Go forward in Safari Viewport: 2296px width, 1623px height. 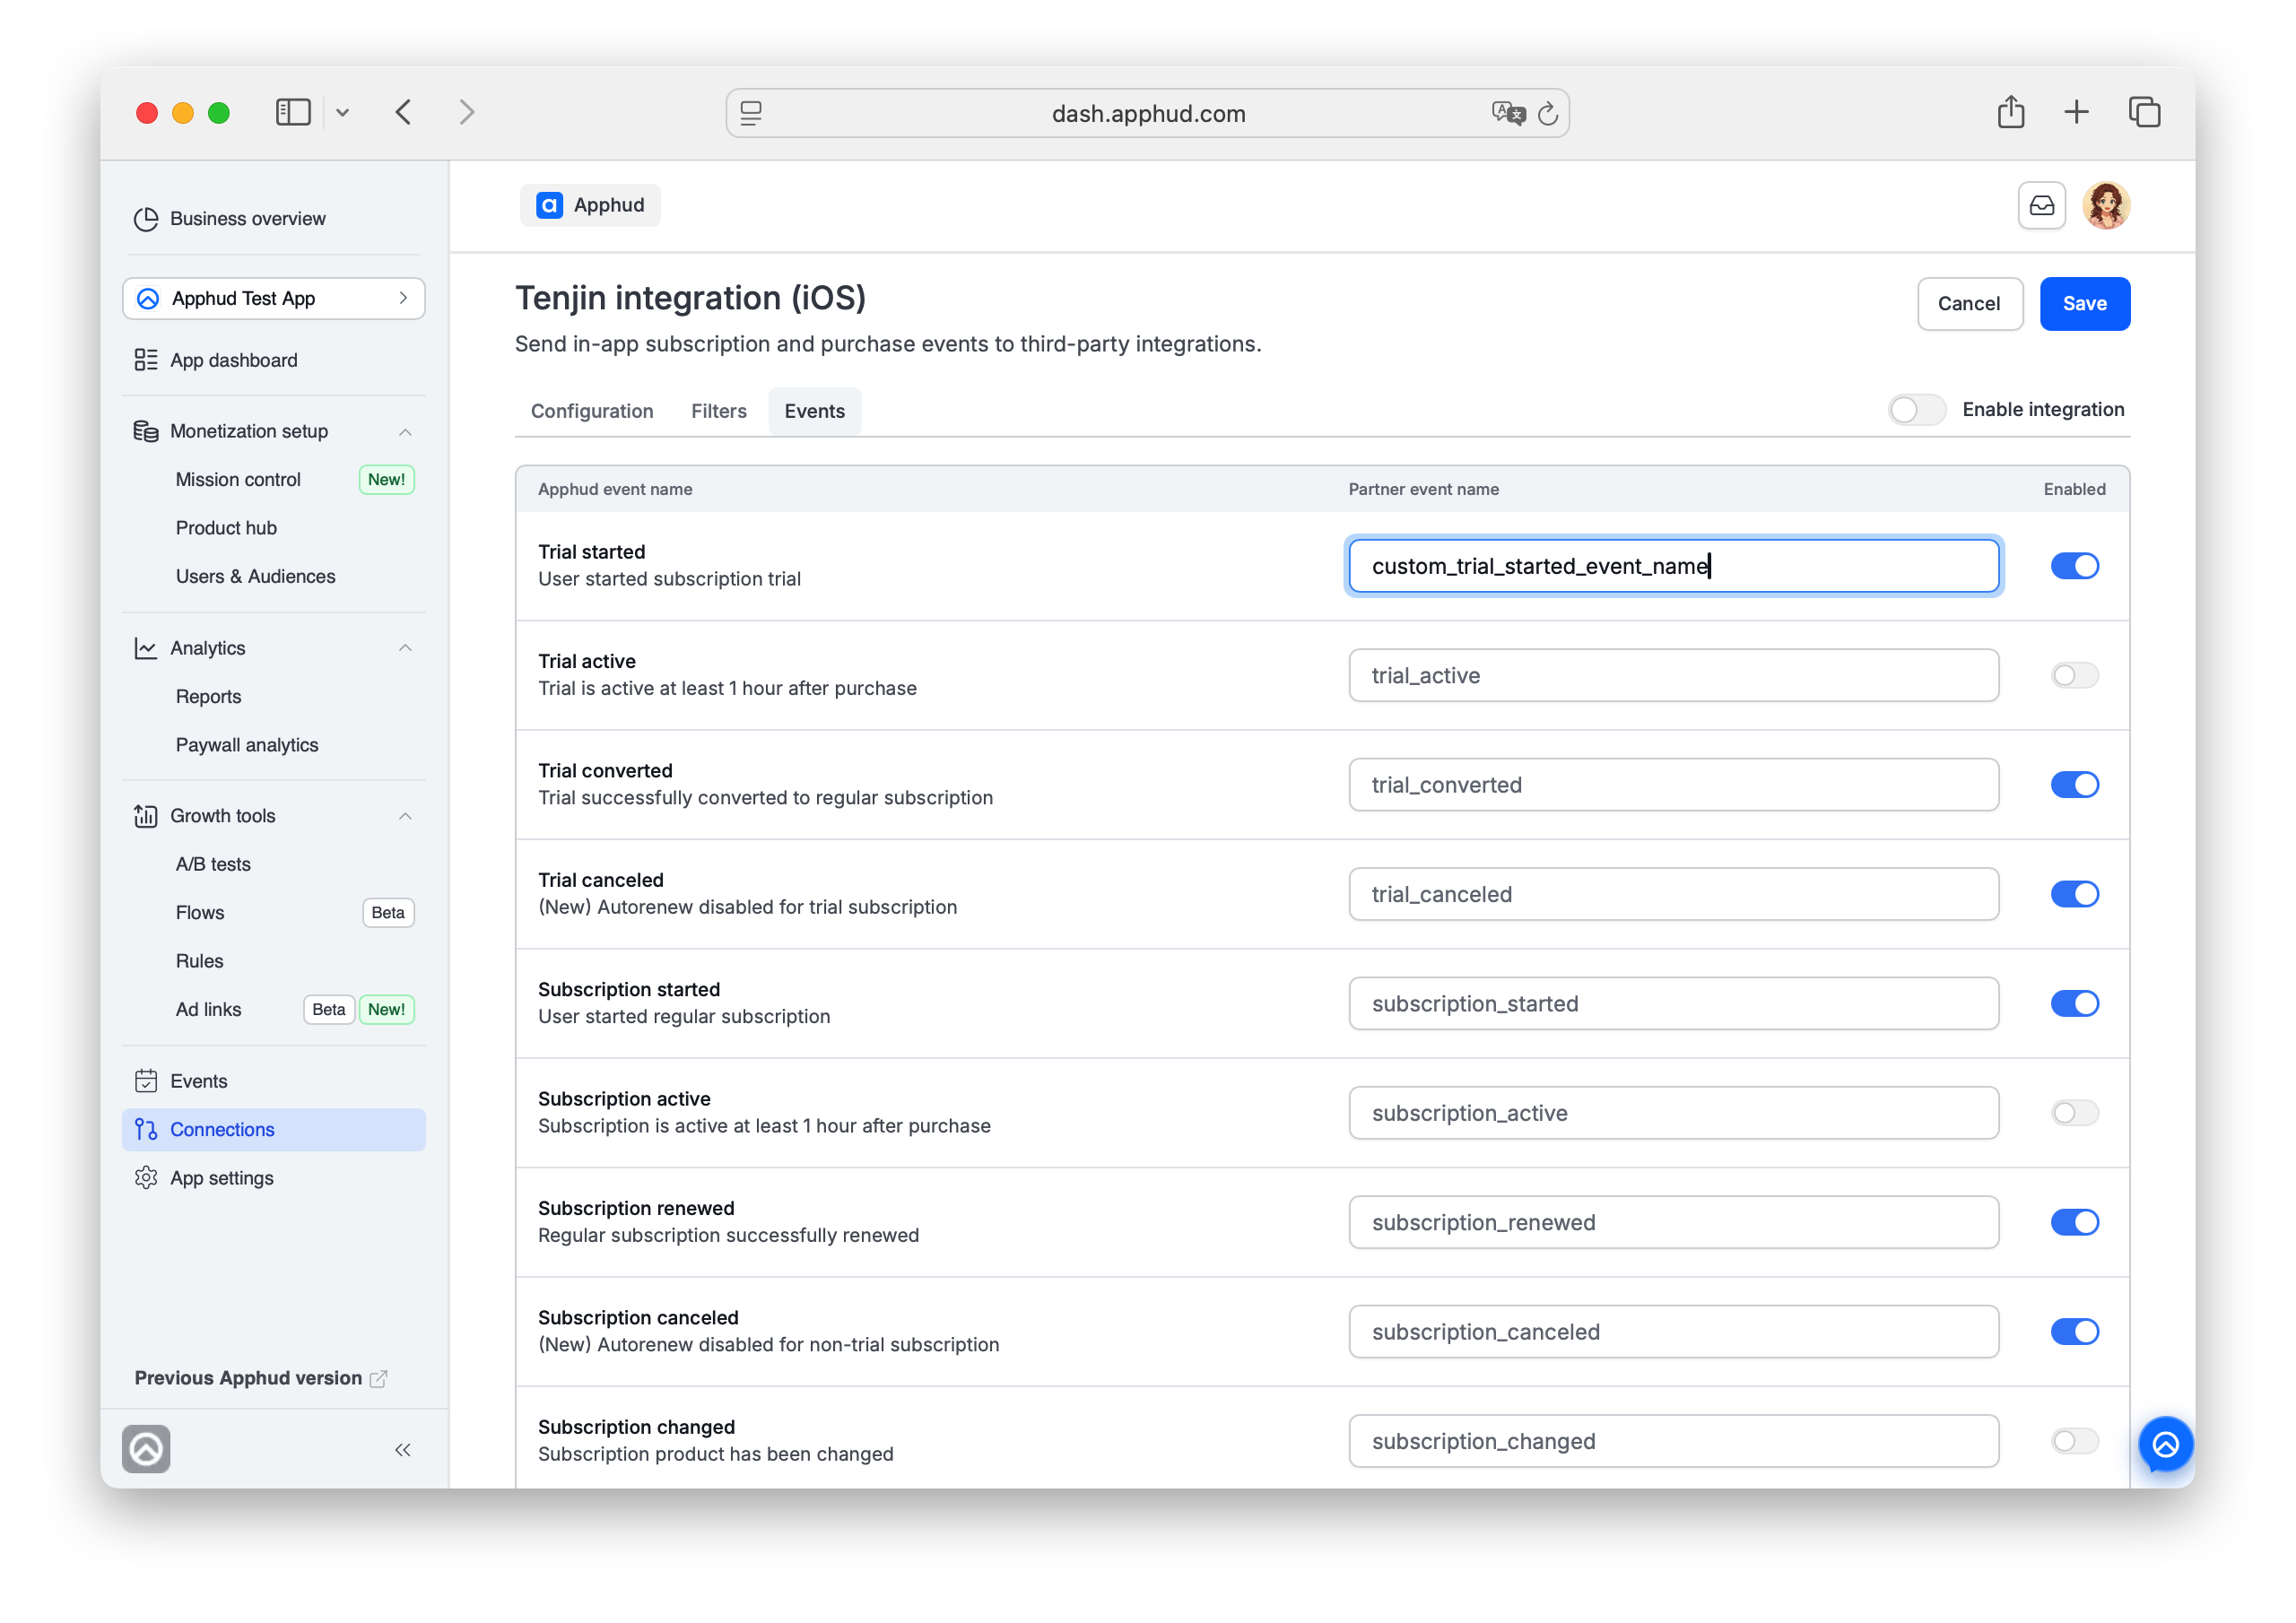466,112
